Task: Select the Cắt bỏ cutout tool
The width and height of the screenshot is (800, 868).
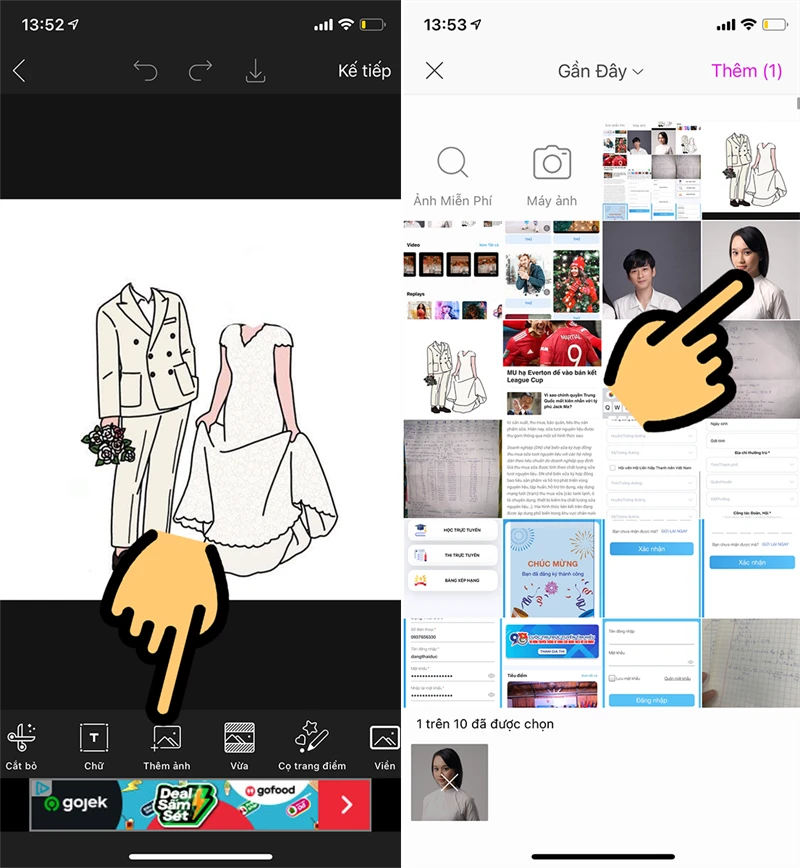Action: coord(21,746)
